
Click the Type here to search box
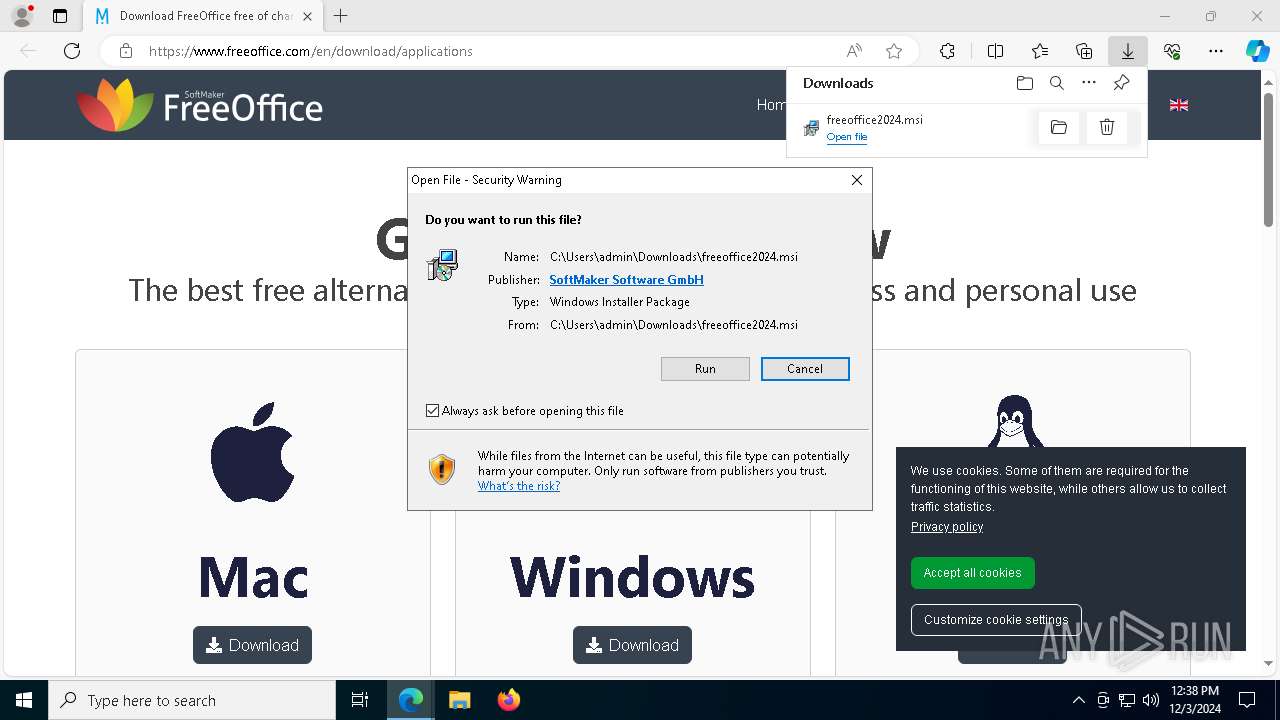point(192,700)
